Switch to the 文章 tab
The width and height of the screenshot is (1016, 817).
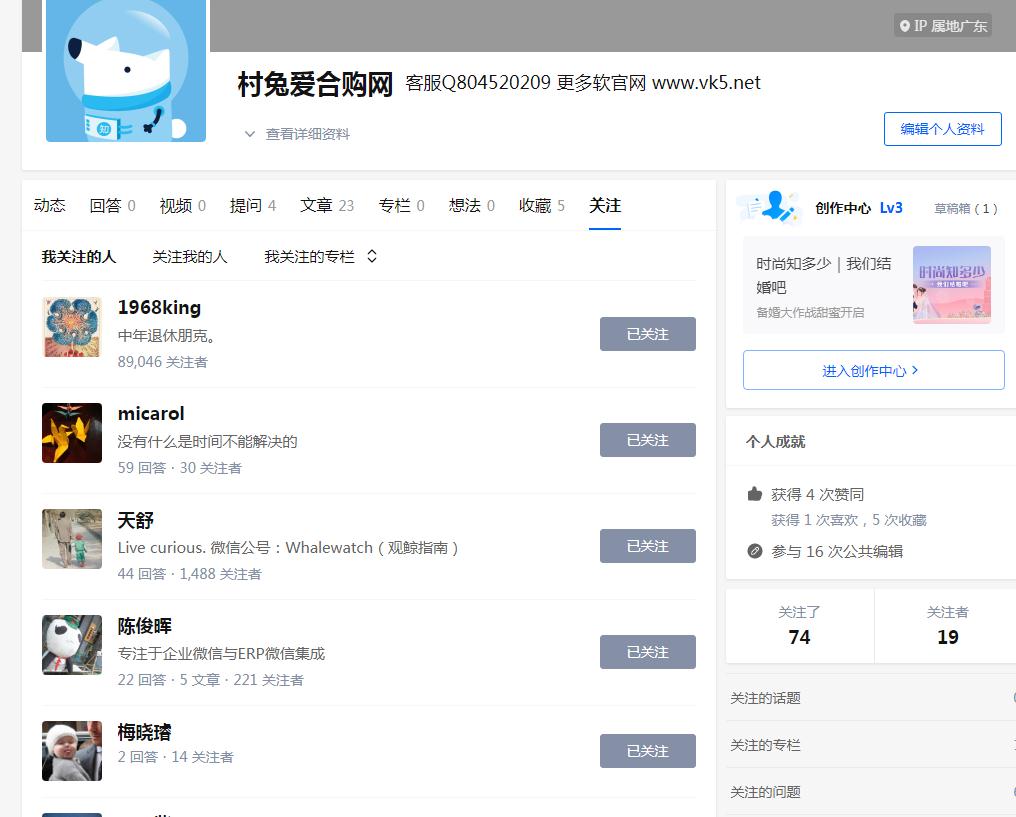tap(326, 205)
